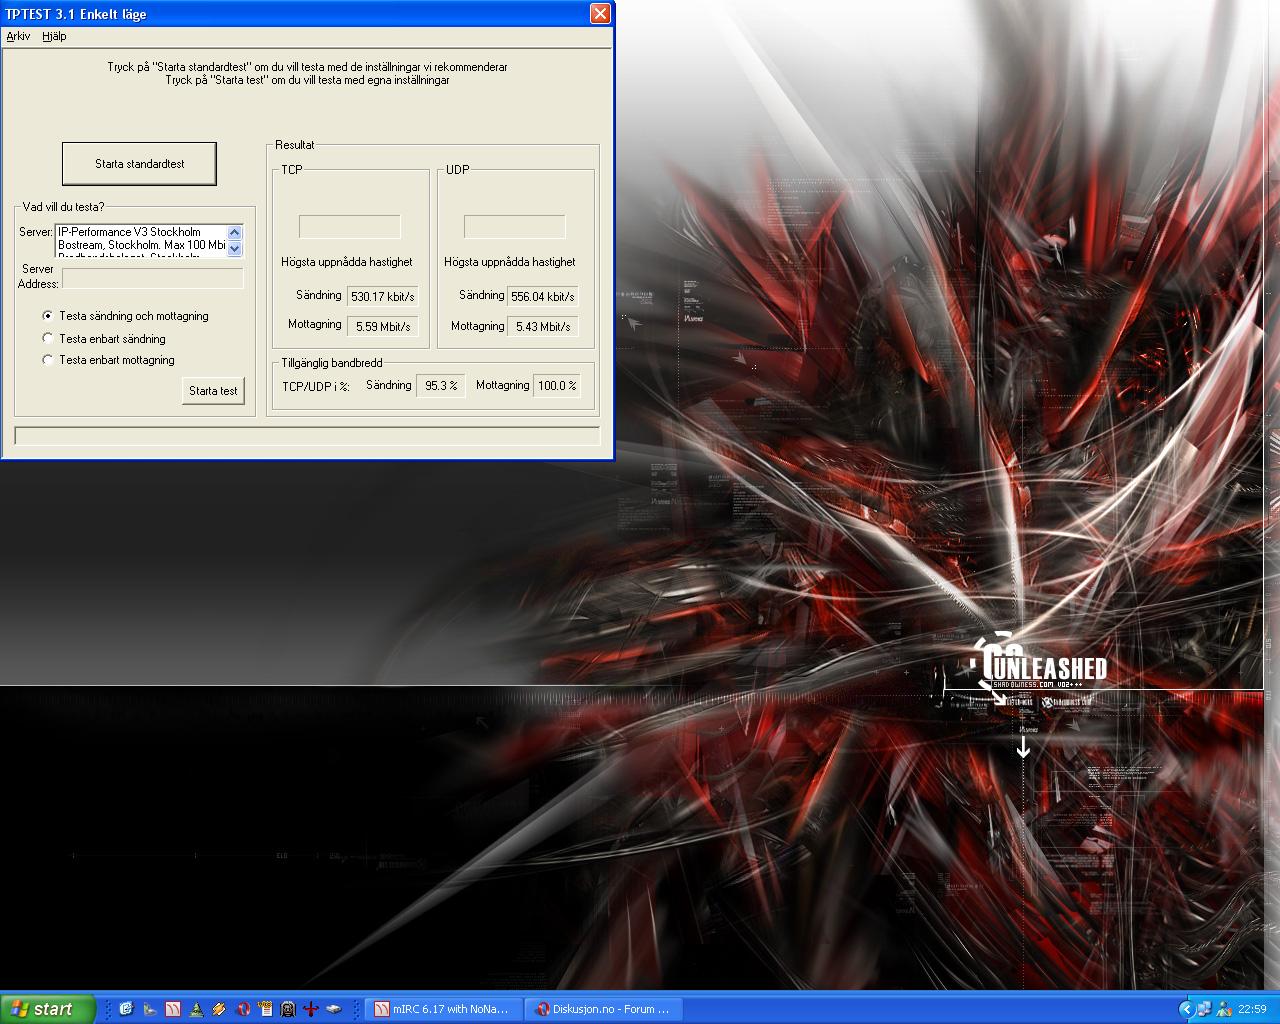Show hidden system tray icons
Screen dimensions: 1280x1024
pos(1186,1009)
